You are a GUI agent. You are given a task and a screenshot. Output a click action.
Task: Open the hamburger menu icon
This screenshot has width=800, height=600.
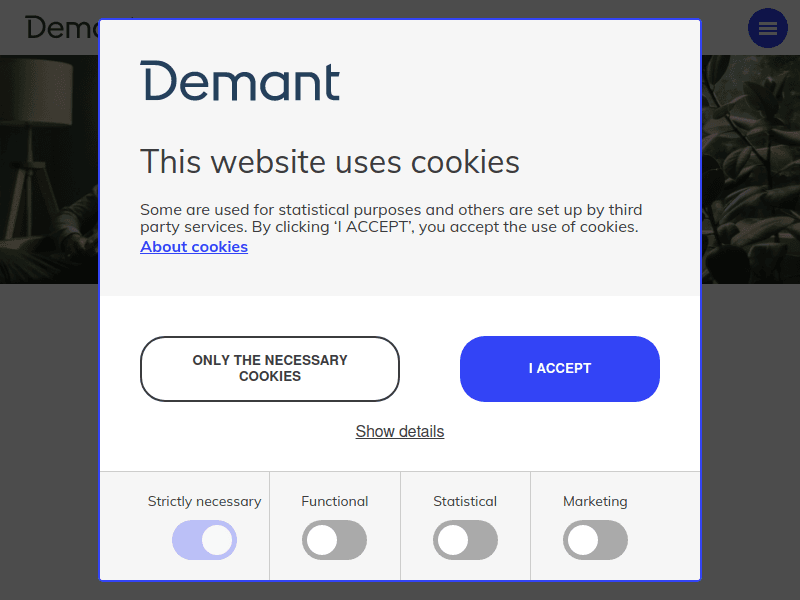click(x=768, y=28)
